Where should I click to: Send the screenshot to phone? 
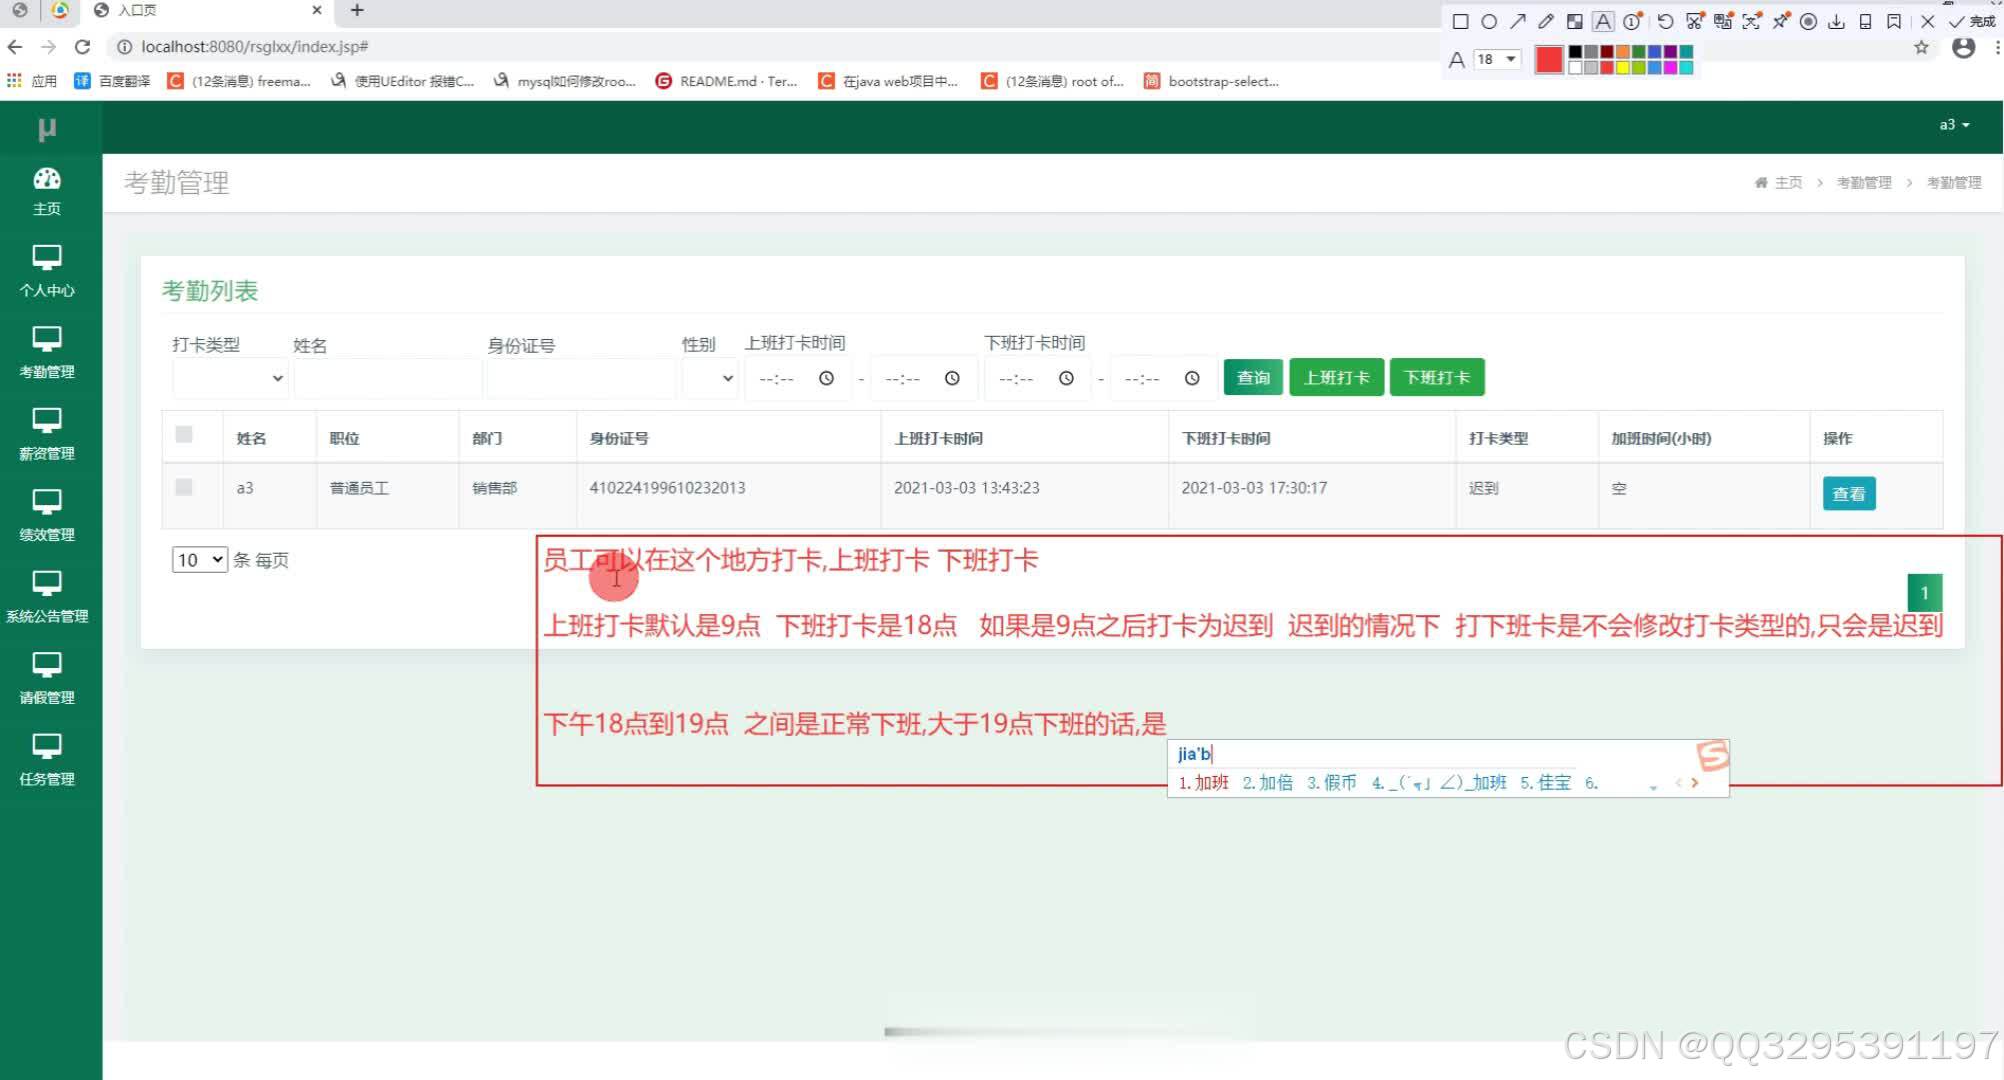click(1865, 21)
